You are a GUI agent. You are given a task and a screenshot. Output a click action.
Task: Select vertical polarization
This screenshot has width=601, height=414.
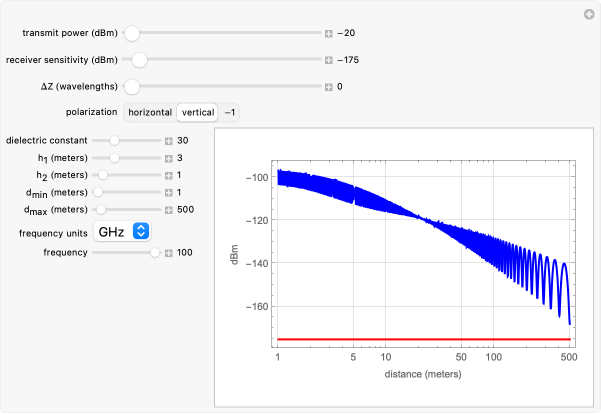[x=197, y=113]
